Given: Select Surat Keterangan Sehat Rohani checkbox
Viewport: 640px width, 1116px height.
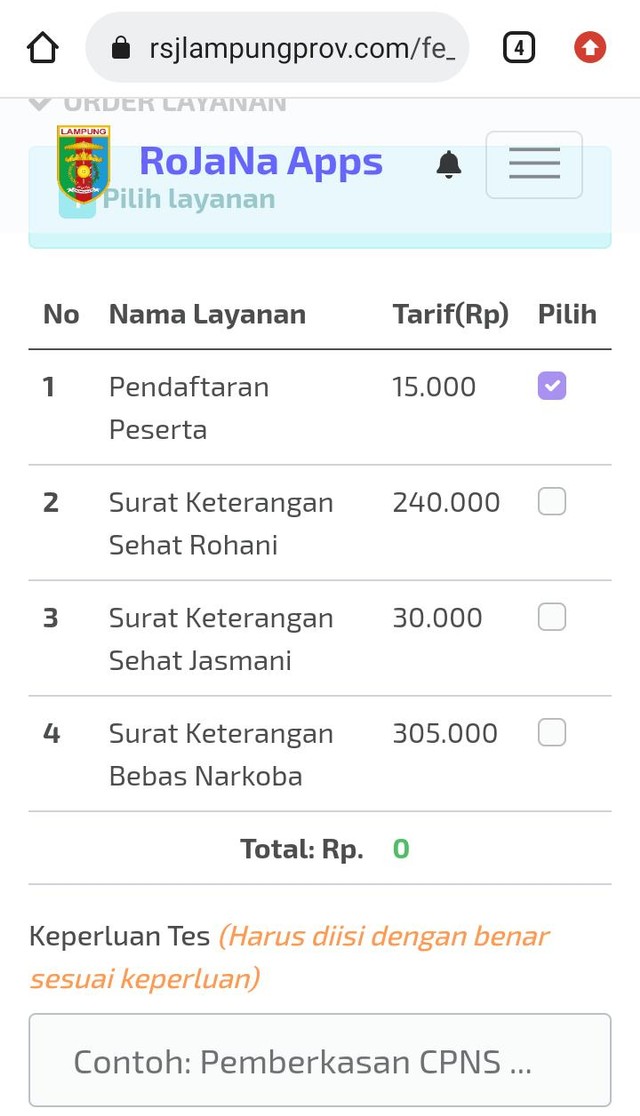Looking at the screenshot, I should click(551, 501).
